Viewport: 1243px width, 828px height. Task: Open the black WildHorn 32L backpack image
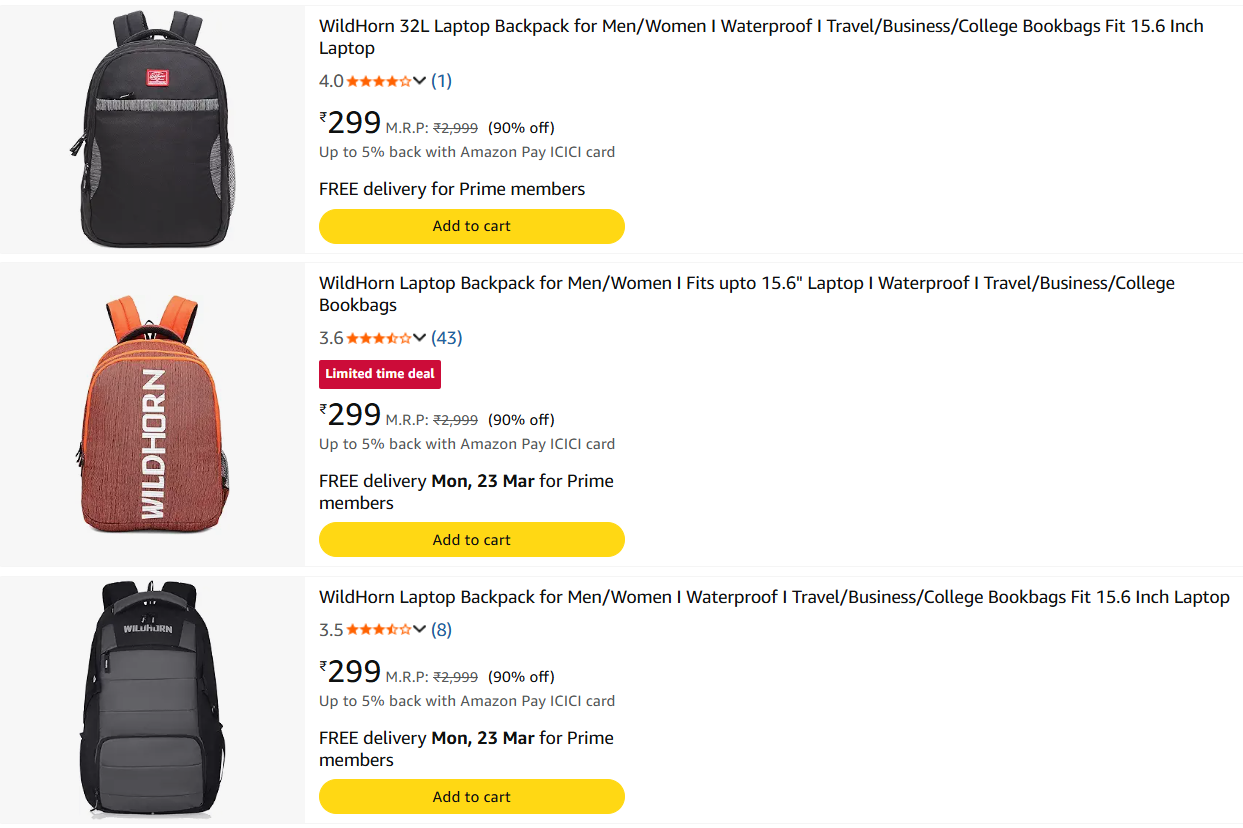pyautogui.click(x=152, y=128)
